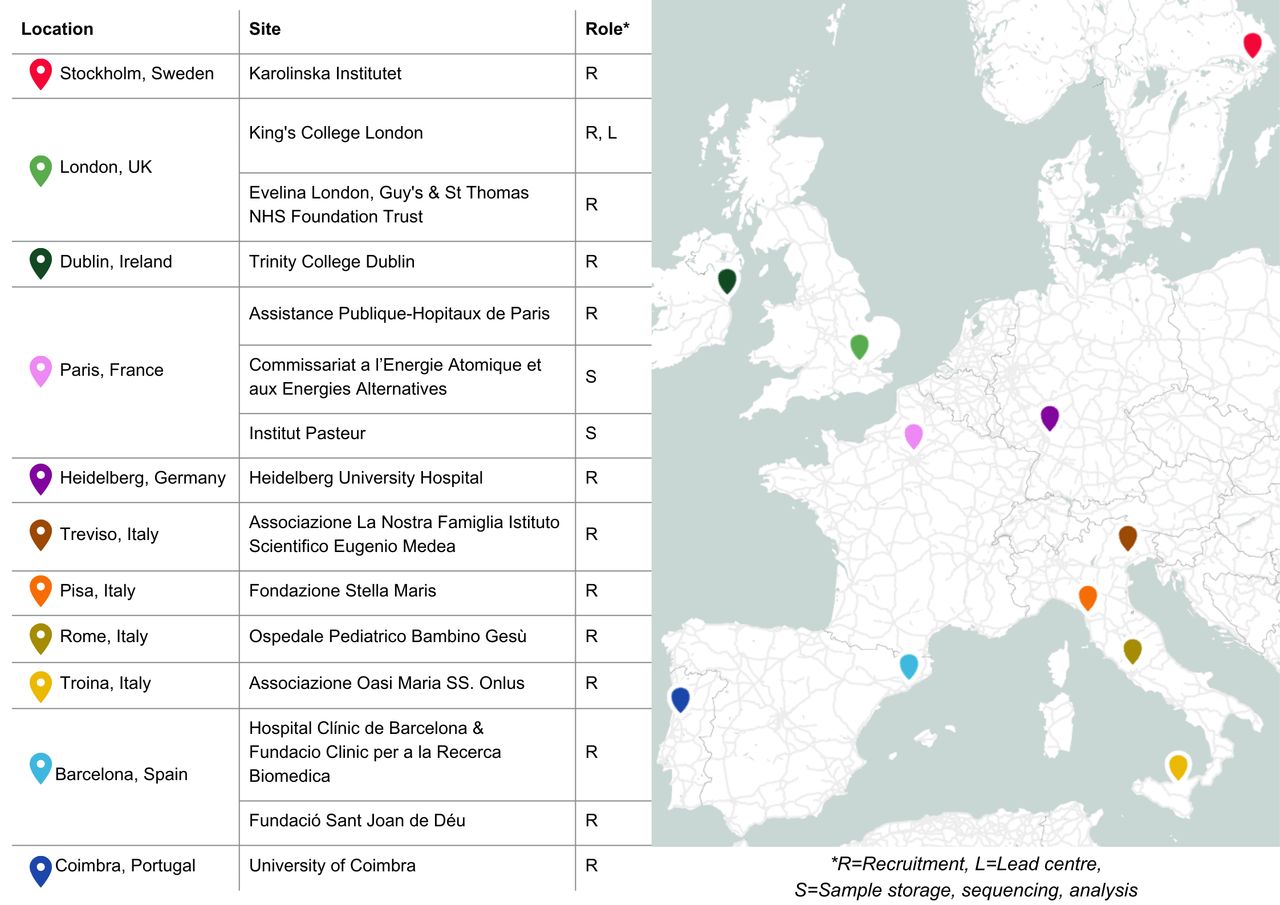
Task: Click the brown Treviso pin in the table
Action: pos(41,535)
